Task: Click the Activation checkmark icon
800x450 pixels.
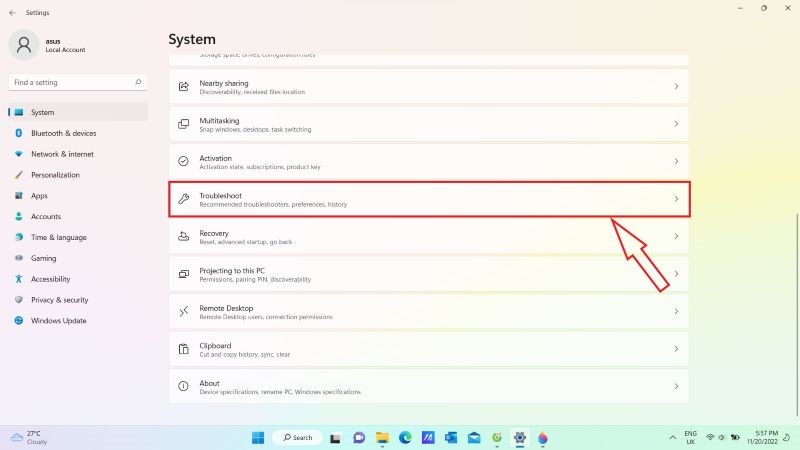Action: click(x=184, y=161)
